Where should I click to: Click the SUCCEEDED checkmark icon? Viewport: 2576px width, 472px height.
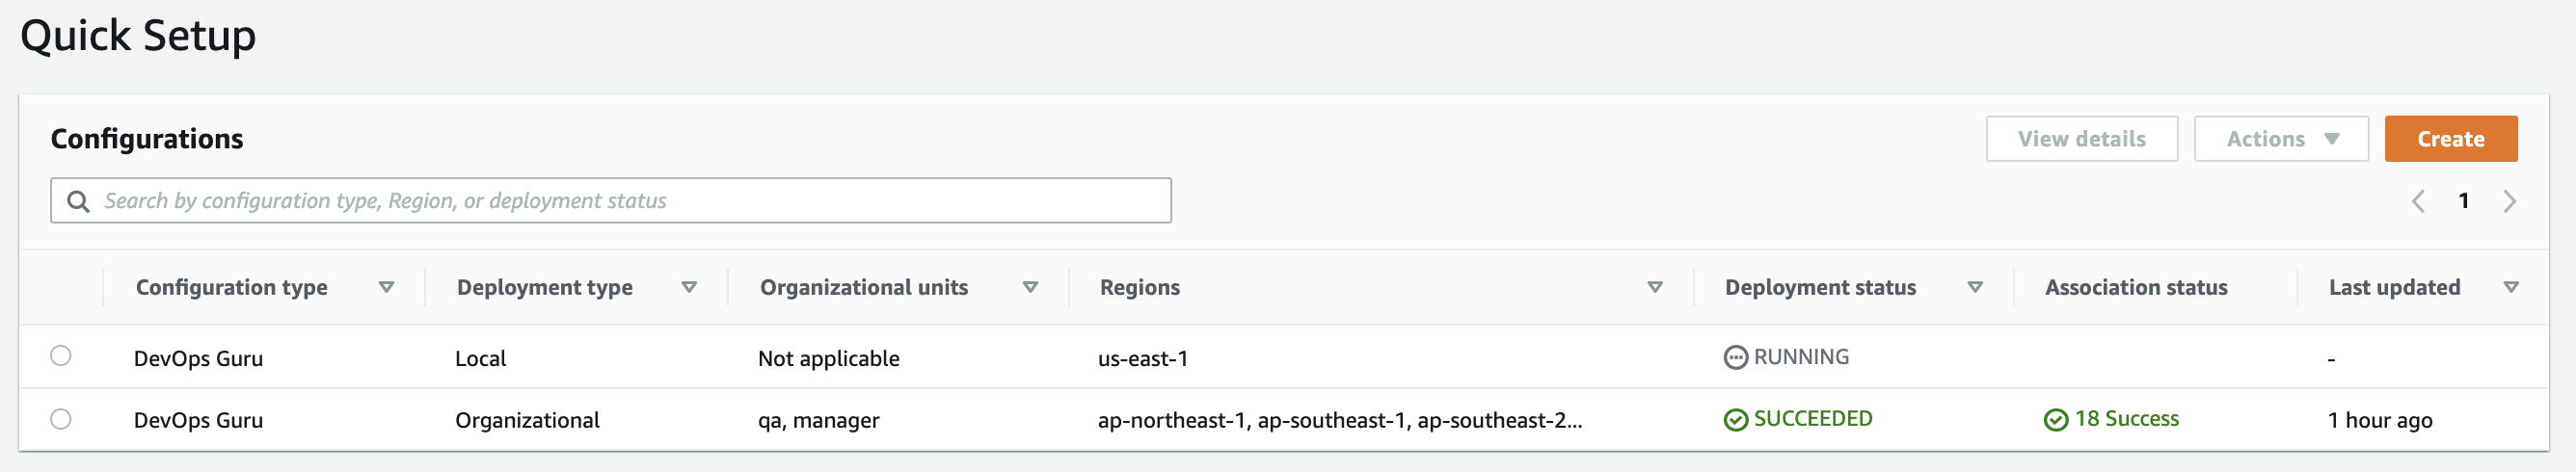tap(1735, 419)
